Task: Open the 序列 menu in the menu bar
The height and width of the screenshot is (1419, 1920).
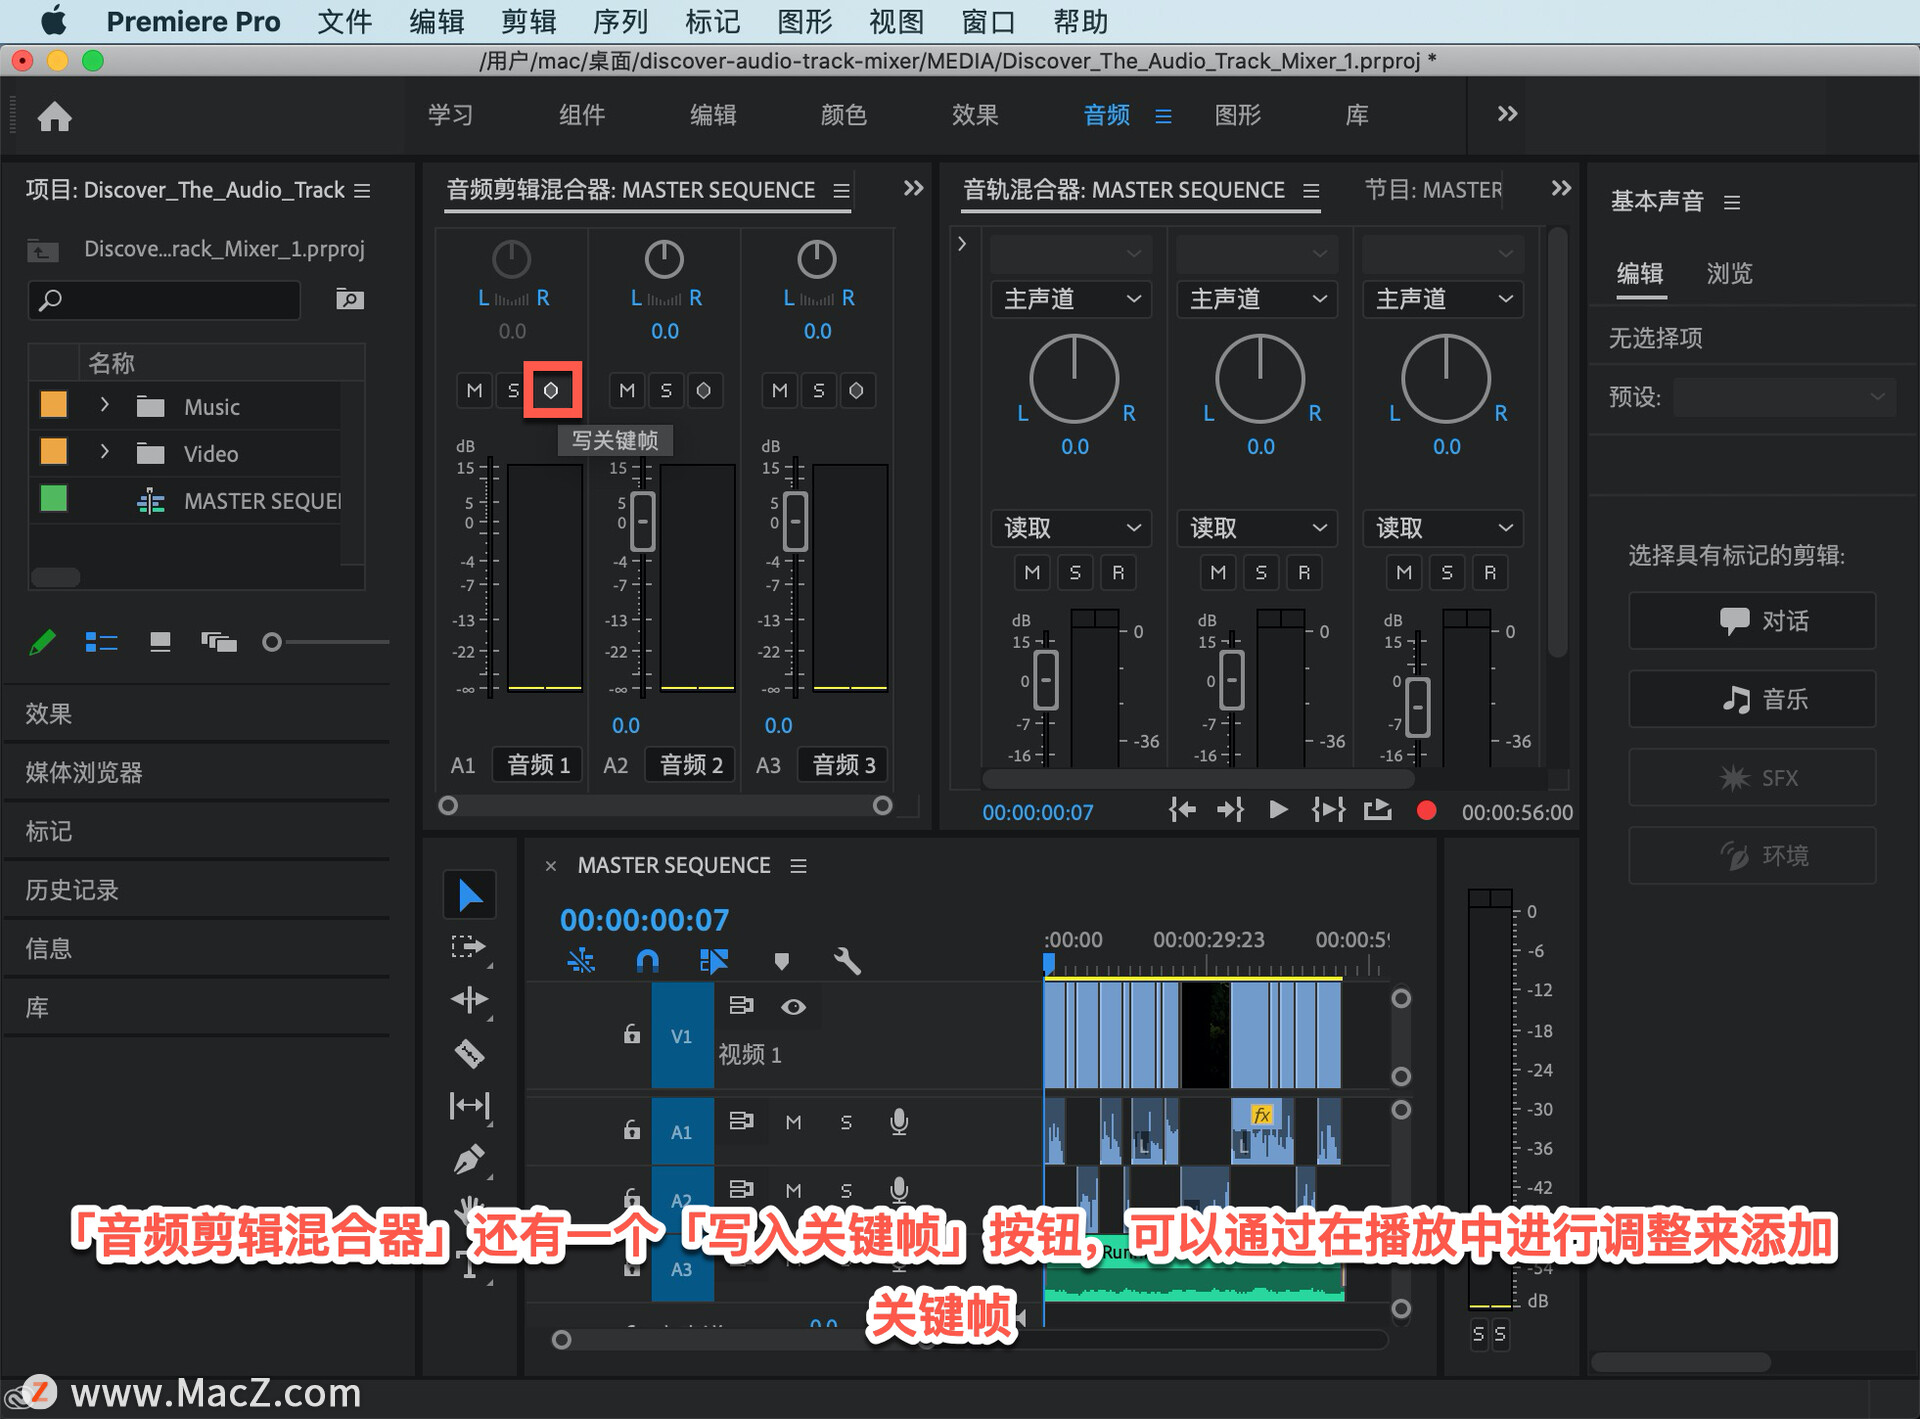Action: 620,21
